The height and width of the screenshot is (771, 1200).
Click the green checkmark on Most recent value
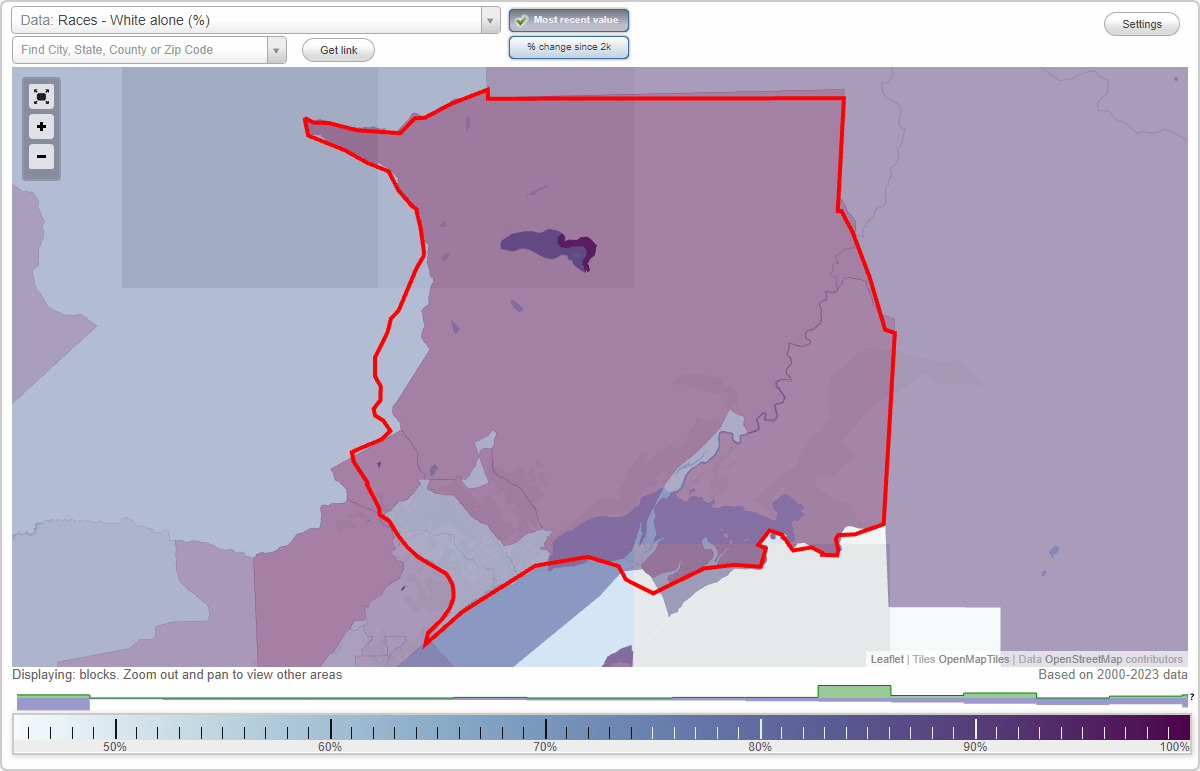pyautogui.click(x=521, y=19)
